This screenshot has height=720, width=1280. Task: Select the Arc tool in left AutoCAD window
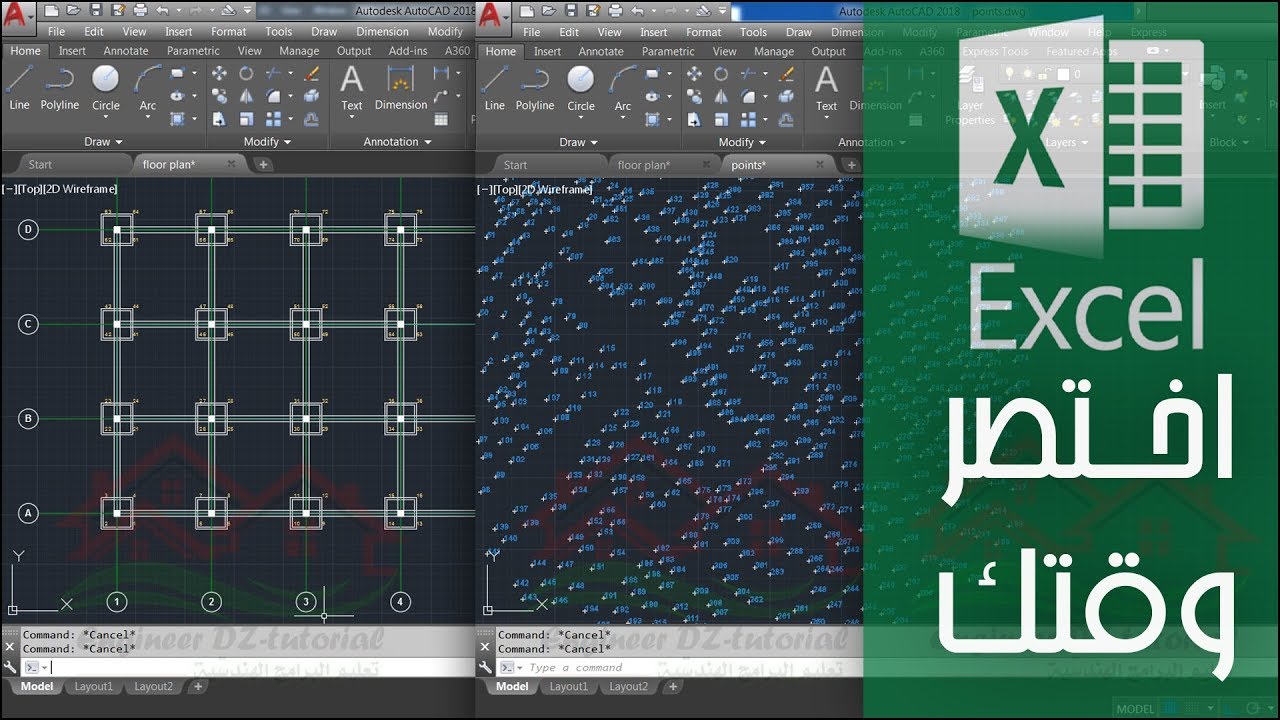coord(148,88)
